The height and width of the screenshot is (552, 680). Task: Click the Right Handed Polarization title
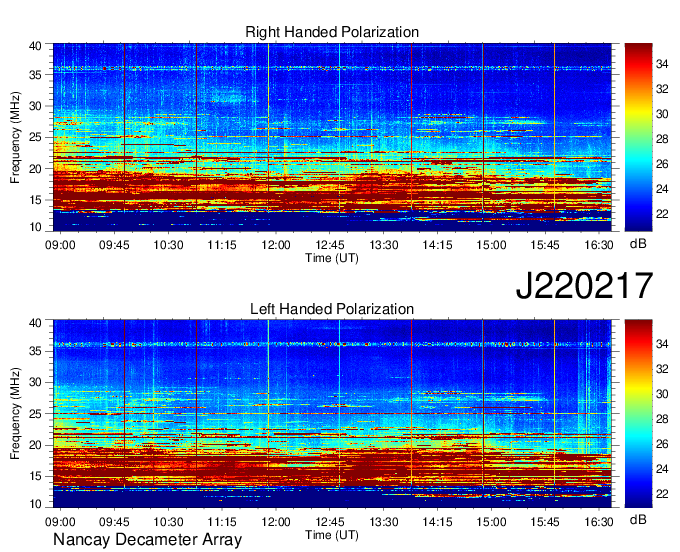click(x=332, y=32)
